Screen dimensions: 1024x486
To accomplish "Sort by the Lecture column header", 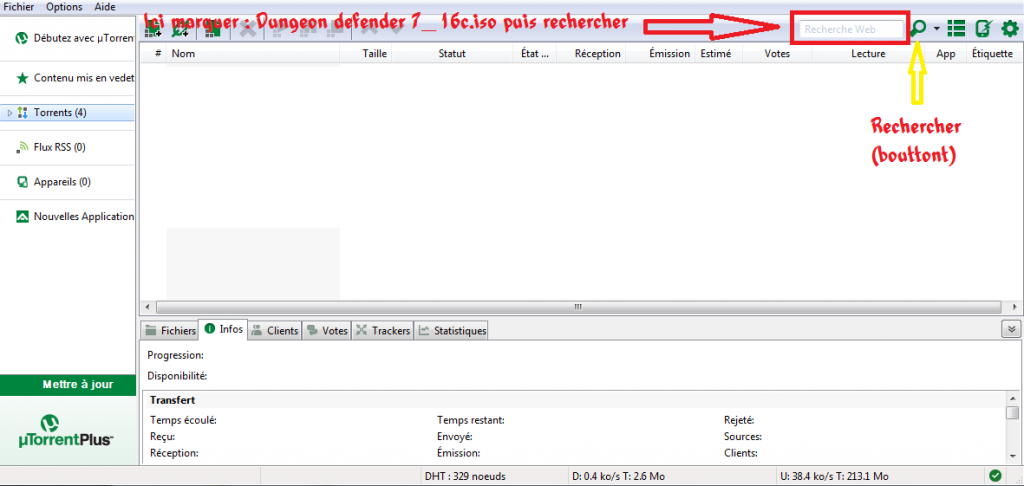I will [x=868, y=54].
